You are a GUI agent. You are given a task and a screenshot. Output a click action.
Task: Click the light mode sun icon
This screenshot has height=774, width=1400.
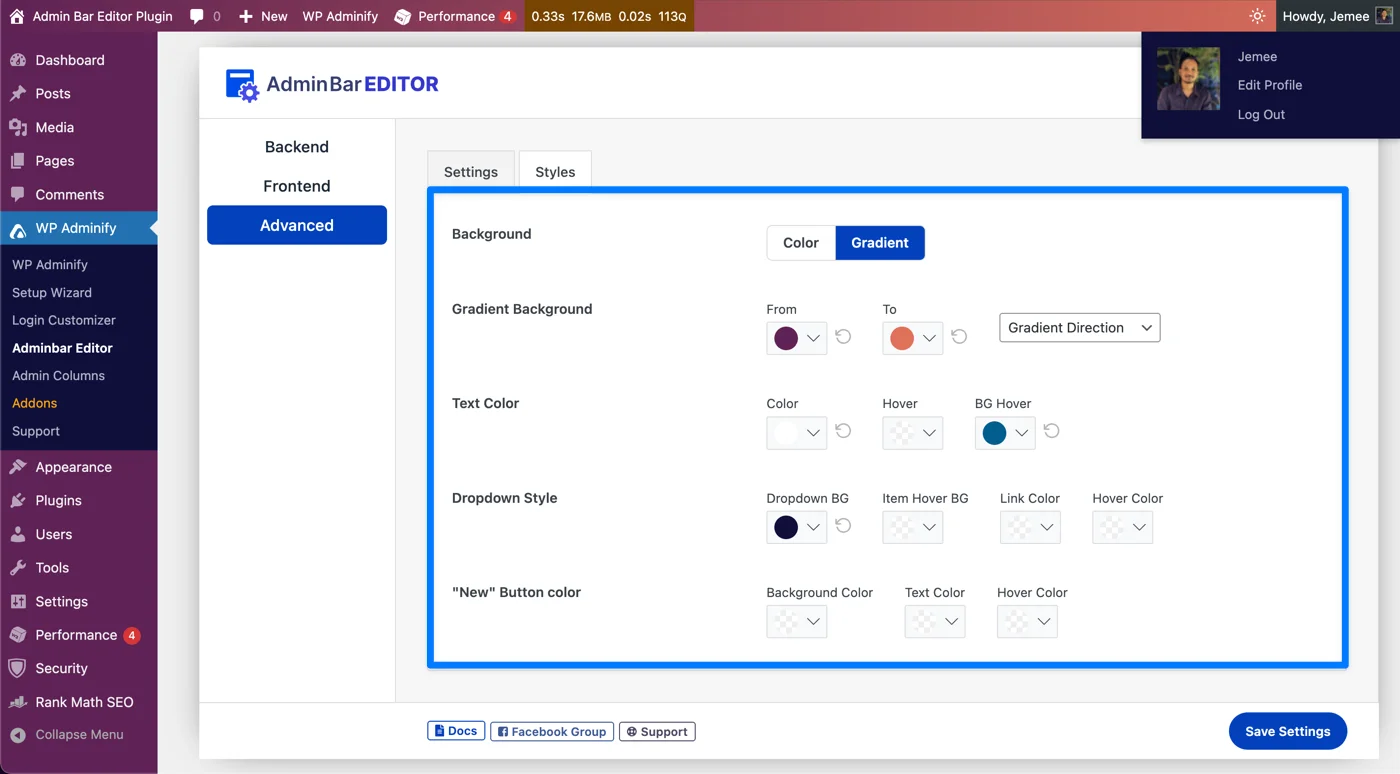tap(1257, 16)
